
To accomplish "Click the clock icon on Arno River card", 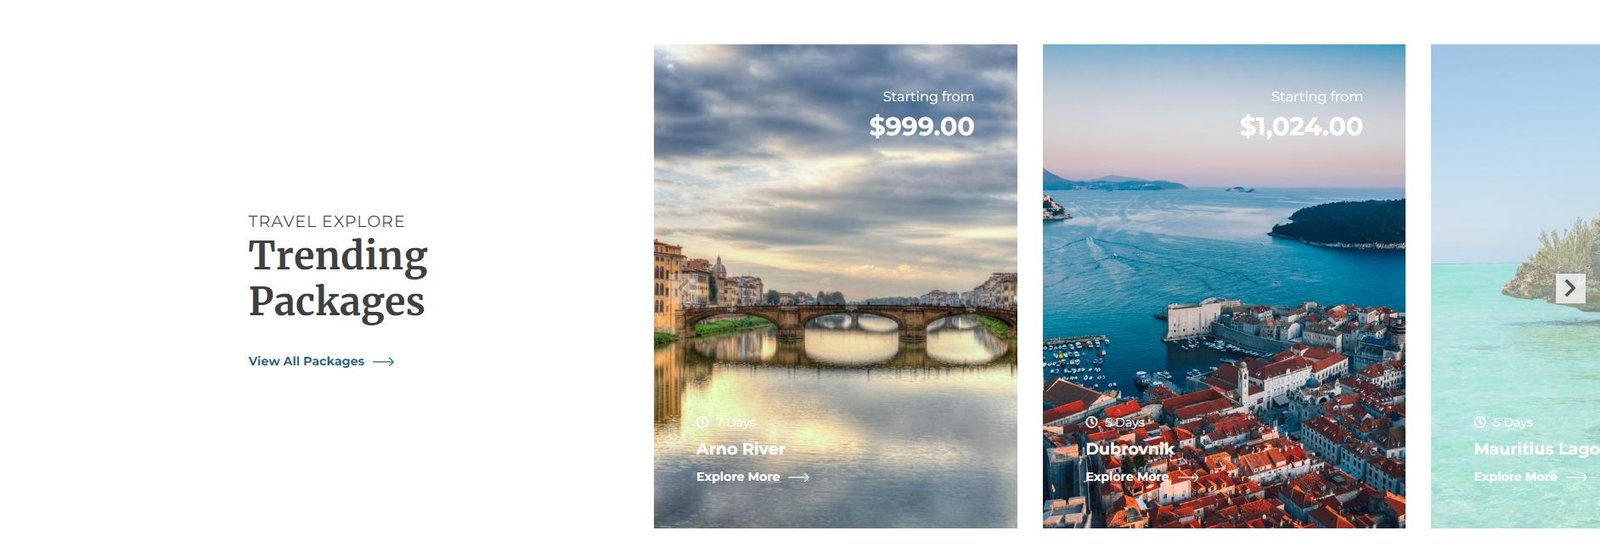I will (702, 422).
